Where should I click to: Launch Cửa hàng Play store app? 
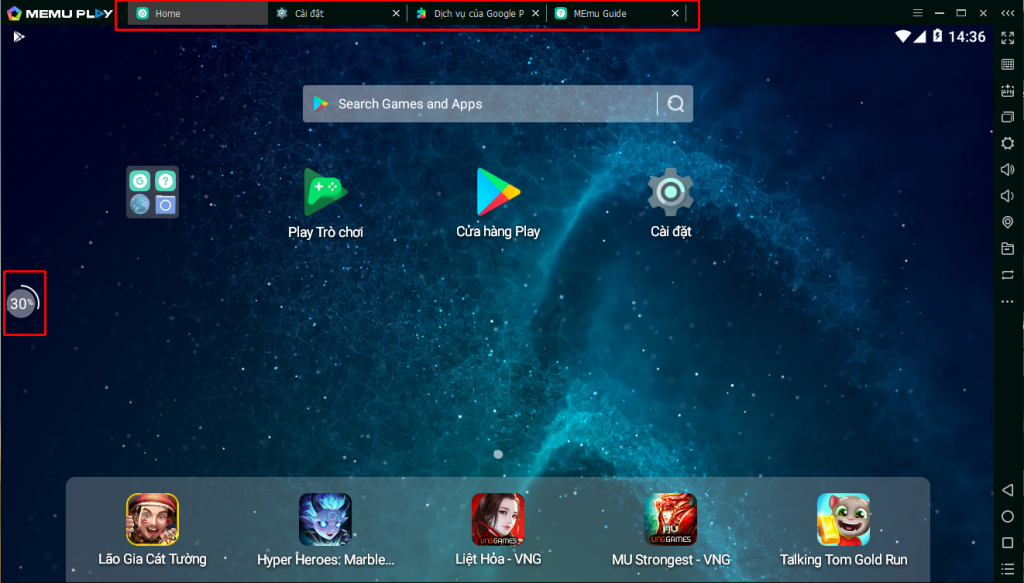coord(498,204)
